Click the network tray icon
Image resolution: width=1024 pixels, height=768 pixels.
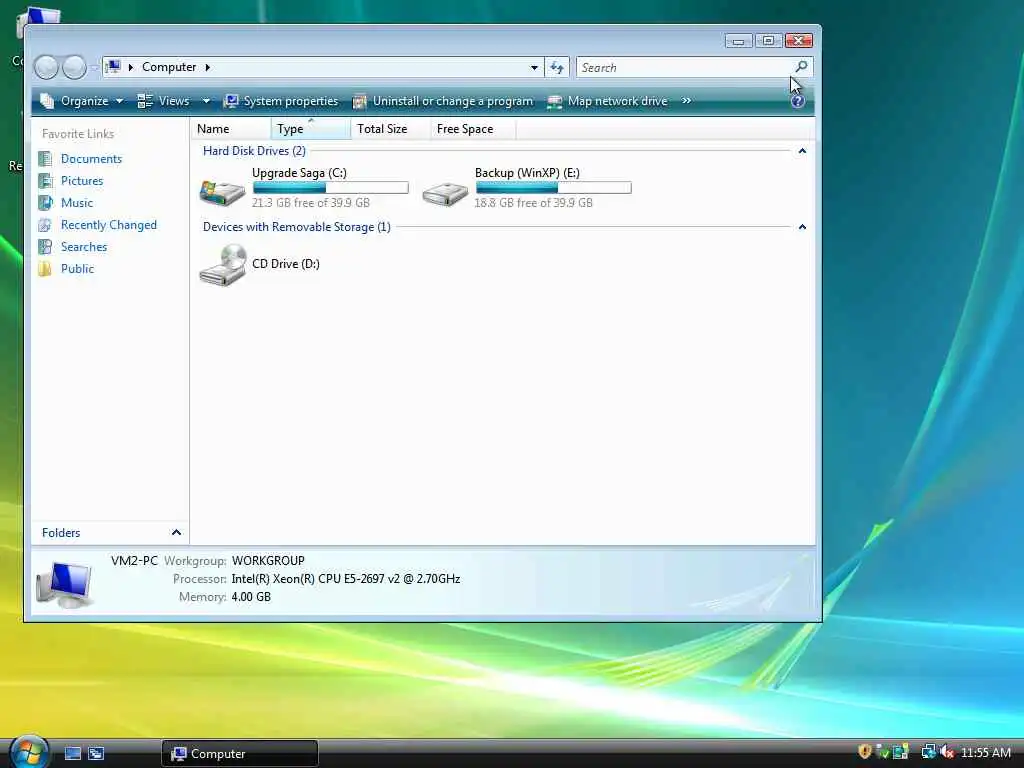[928, 752]
